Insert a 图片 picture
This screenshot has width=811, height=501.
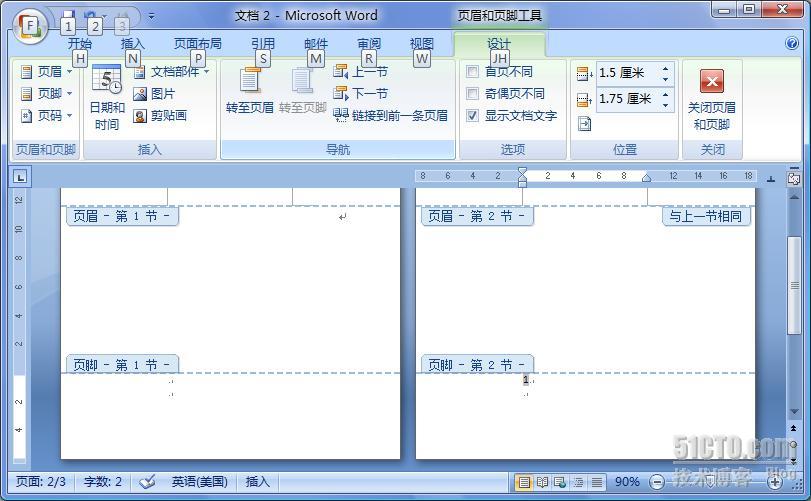click(x=154, y=94)
